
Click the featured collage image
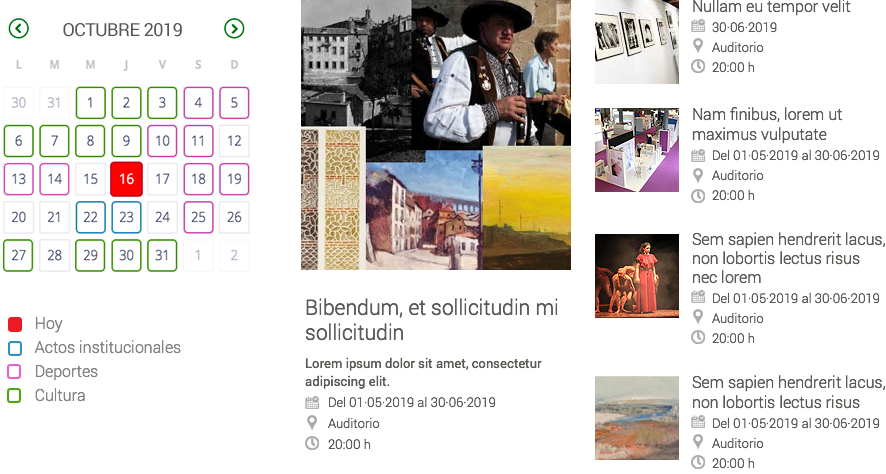click(x=435, y=135)
